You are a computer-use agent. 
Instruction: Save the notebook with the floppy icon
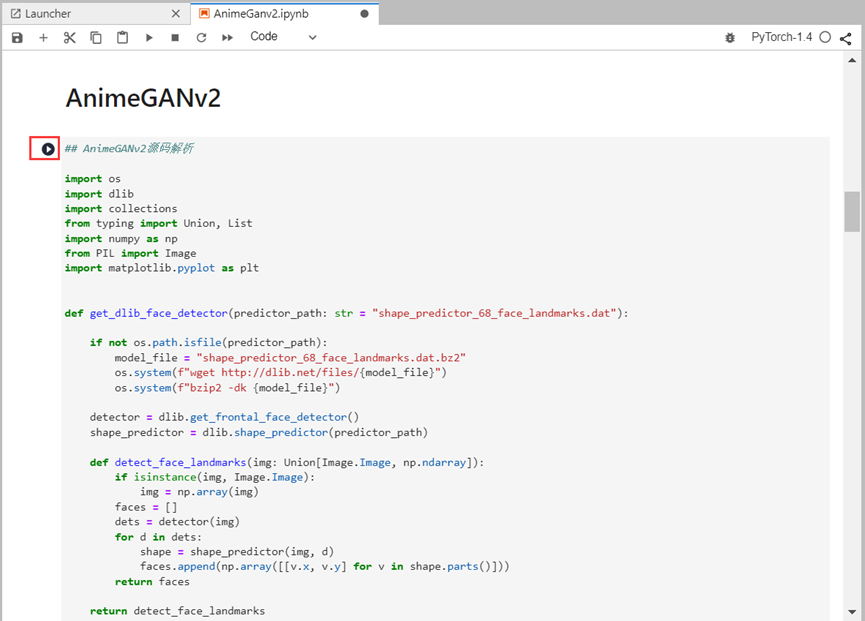coord(17,38)
